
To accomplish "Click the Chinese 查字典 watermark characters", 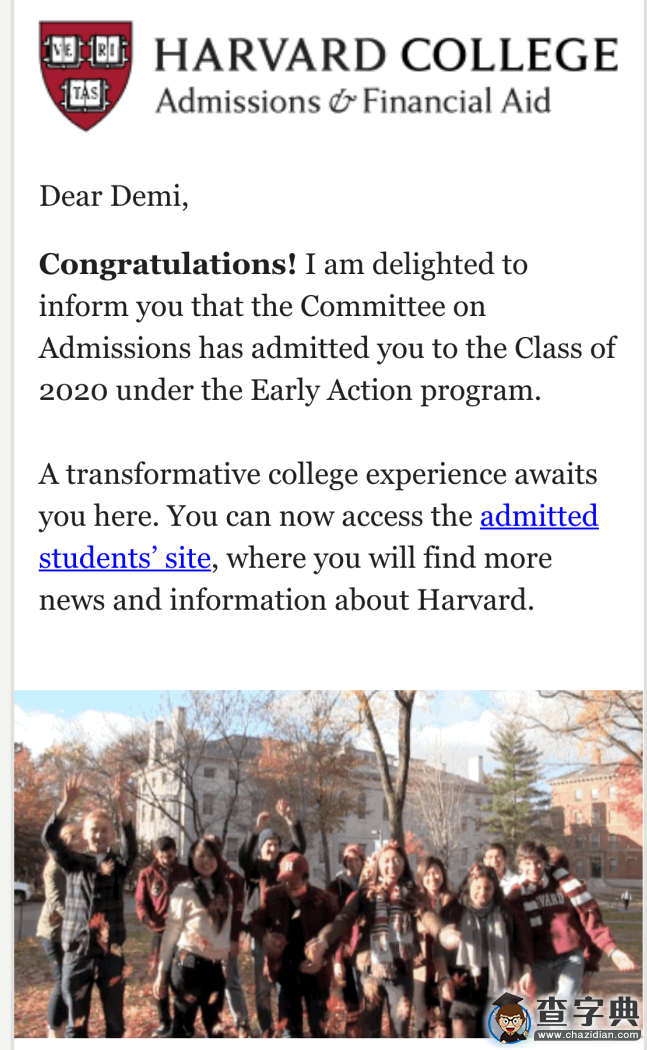I will pos(587,1011).
